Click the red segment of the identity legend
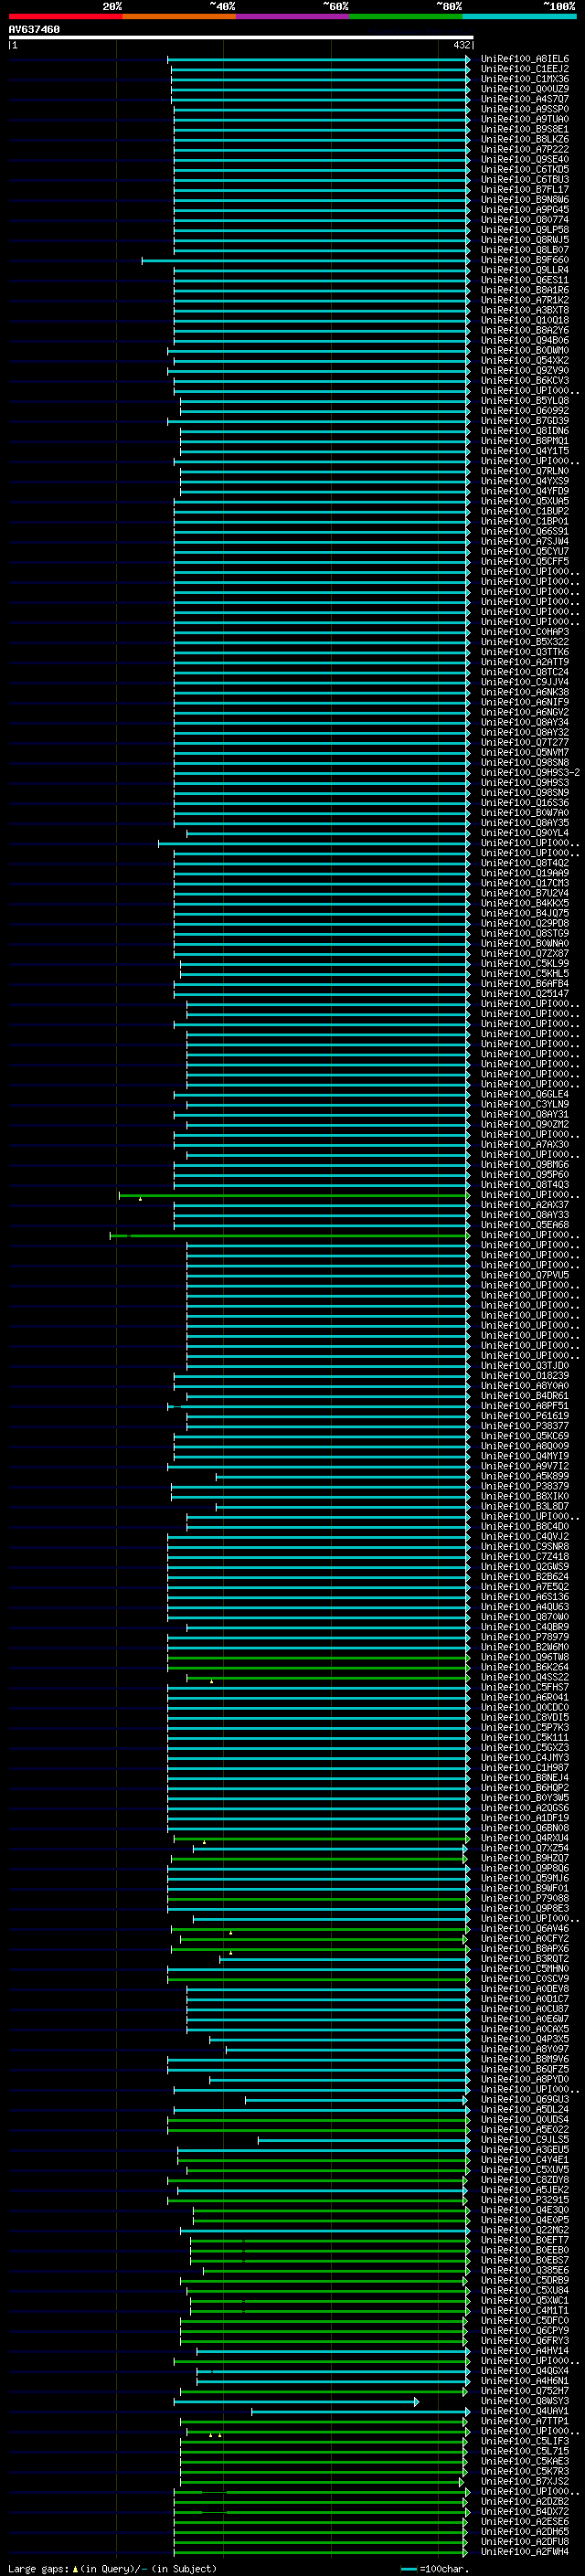Screen dimensions: 585x2576 click(65, 16)
